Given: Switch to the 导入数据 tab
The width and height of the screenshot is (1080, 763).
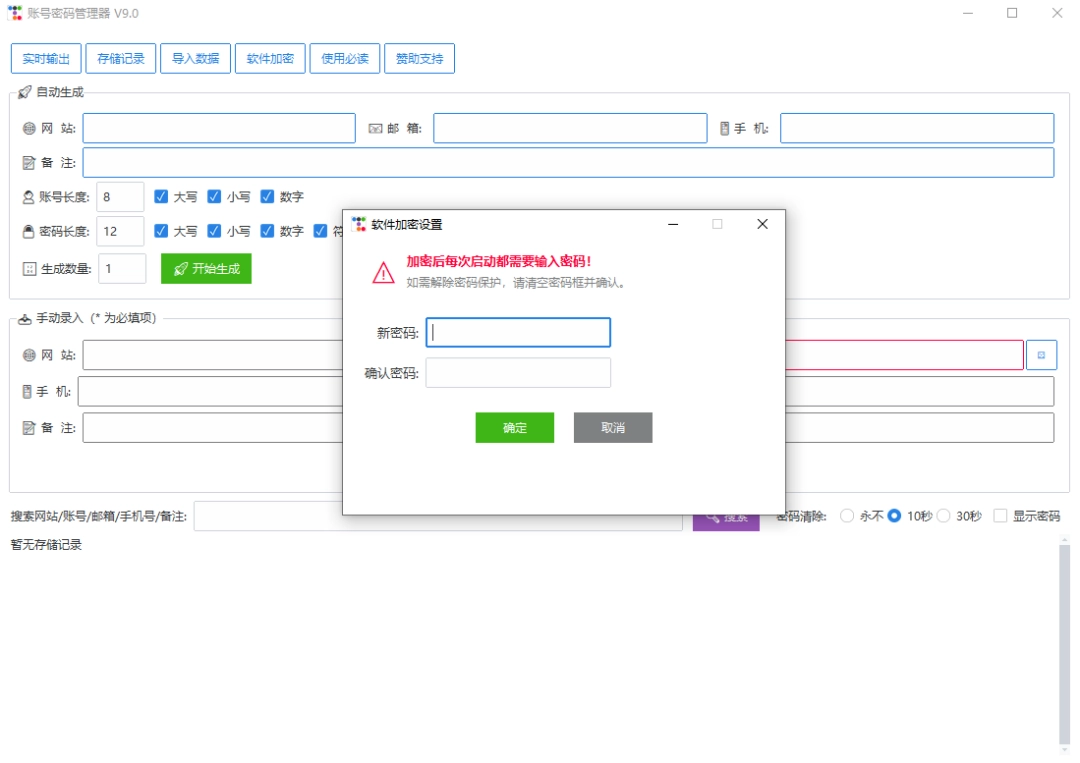Looking at the screenshot, I should point(196,59).
